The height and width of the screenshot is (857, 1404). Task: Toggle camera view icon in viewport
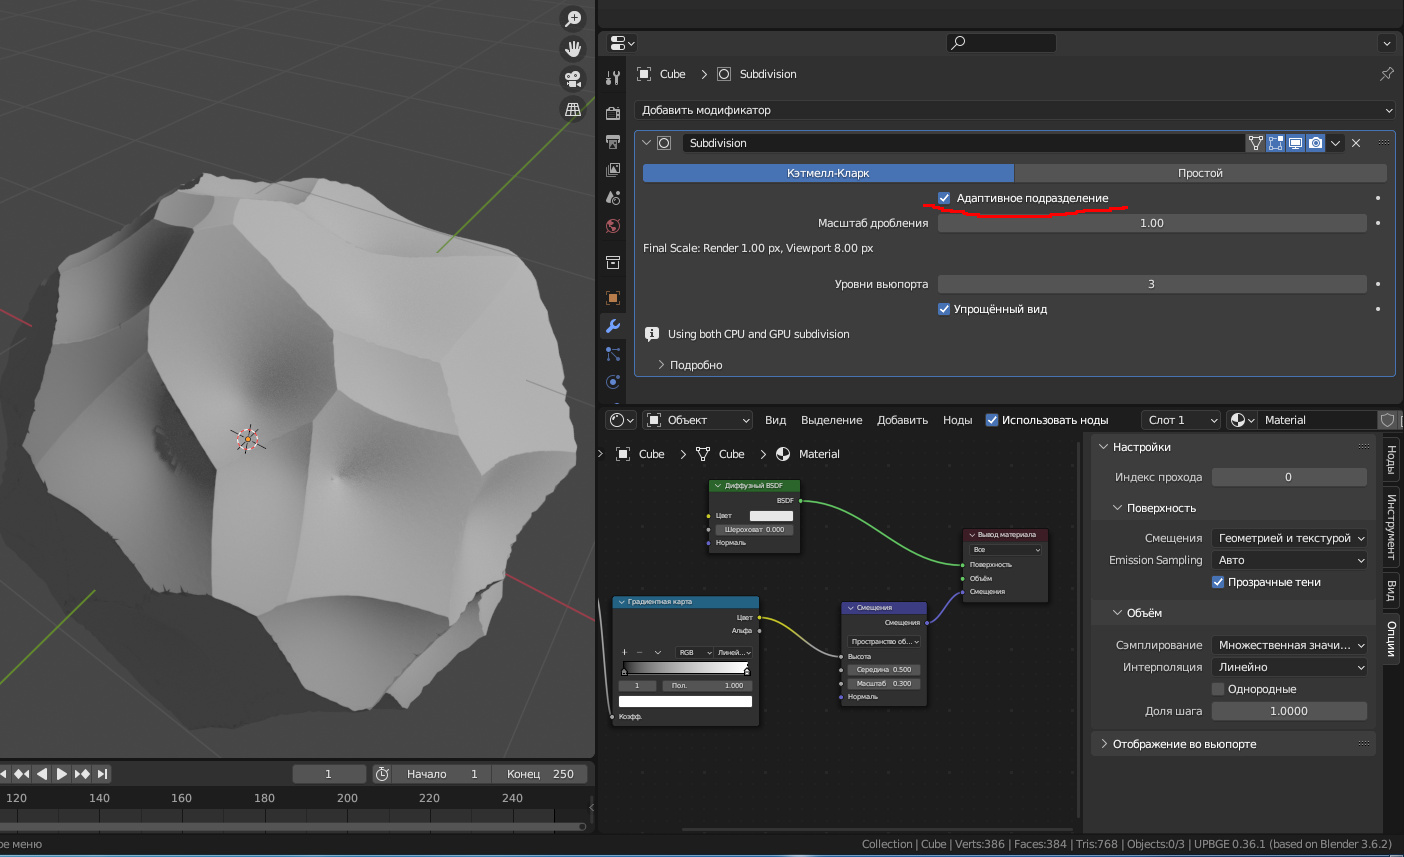[573, 79]
